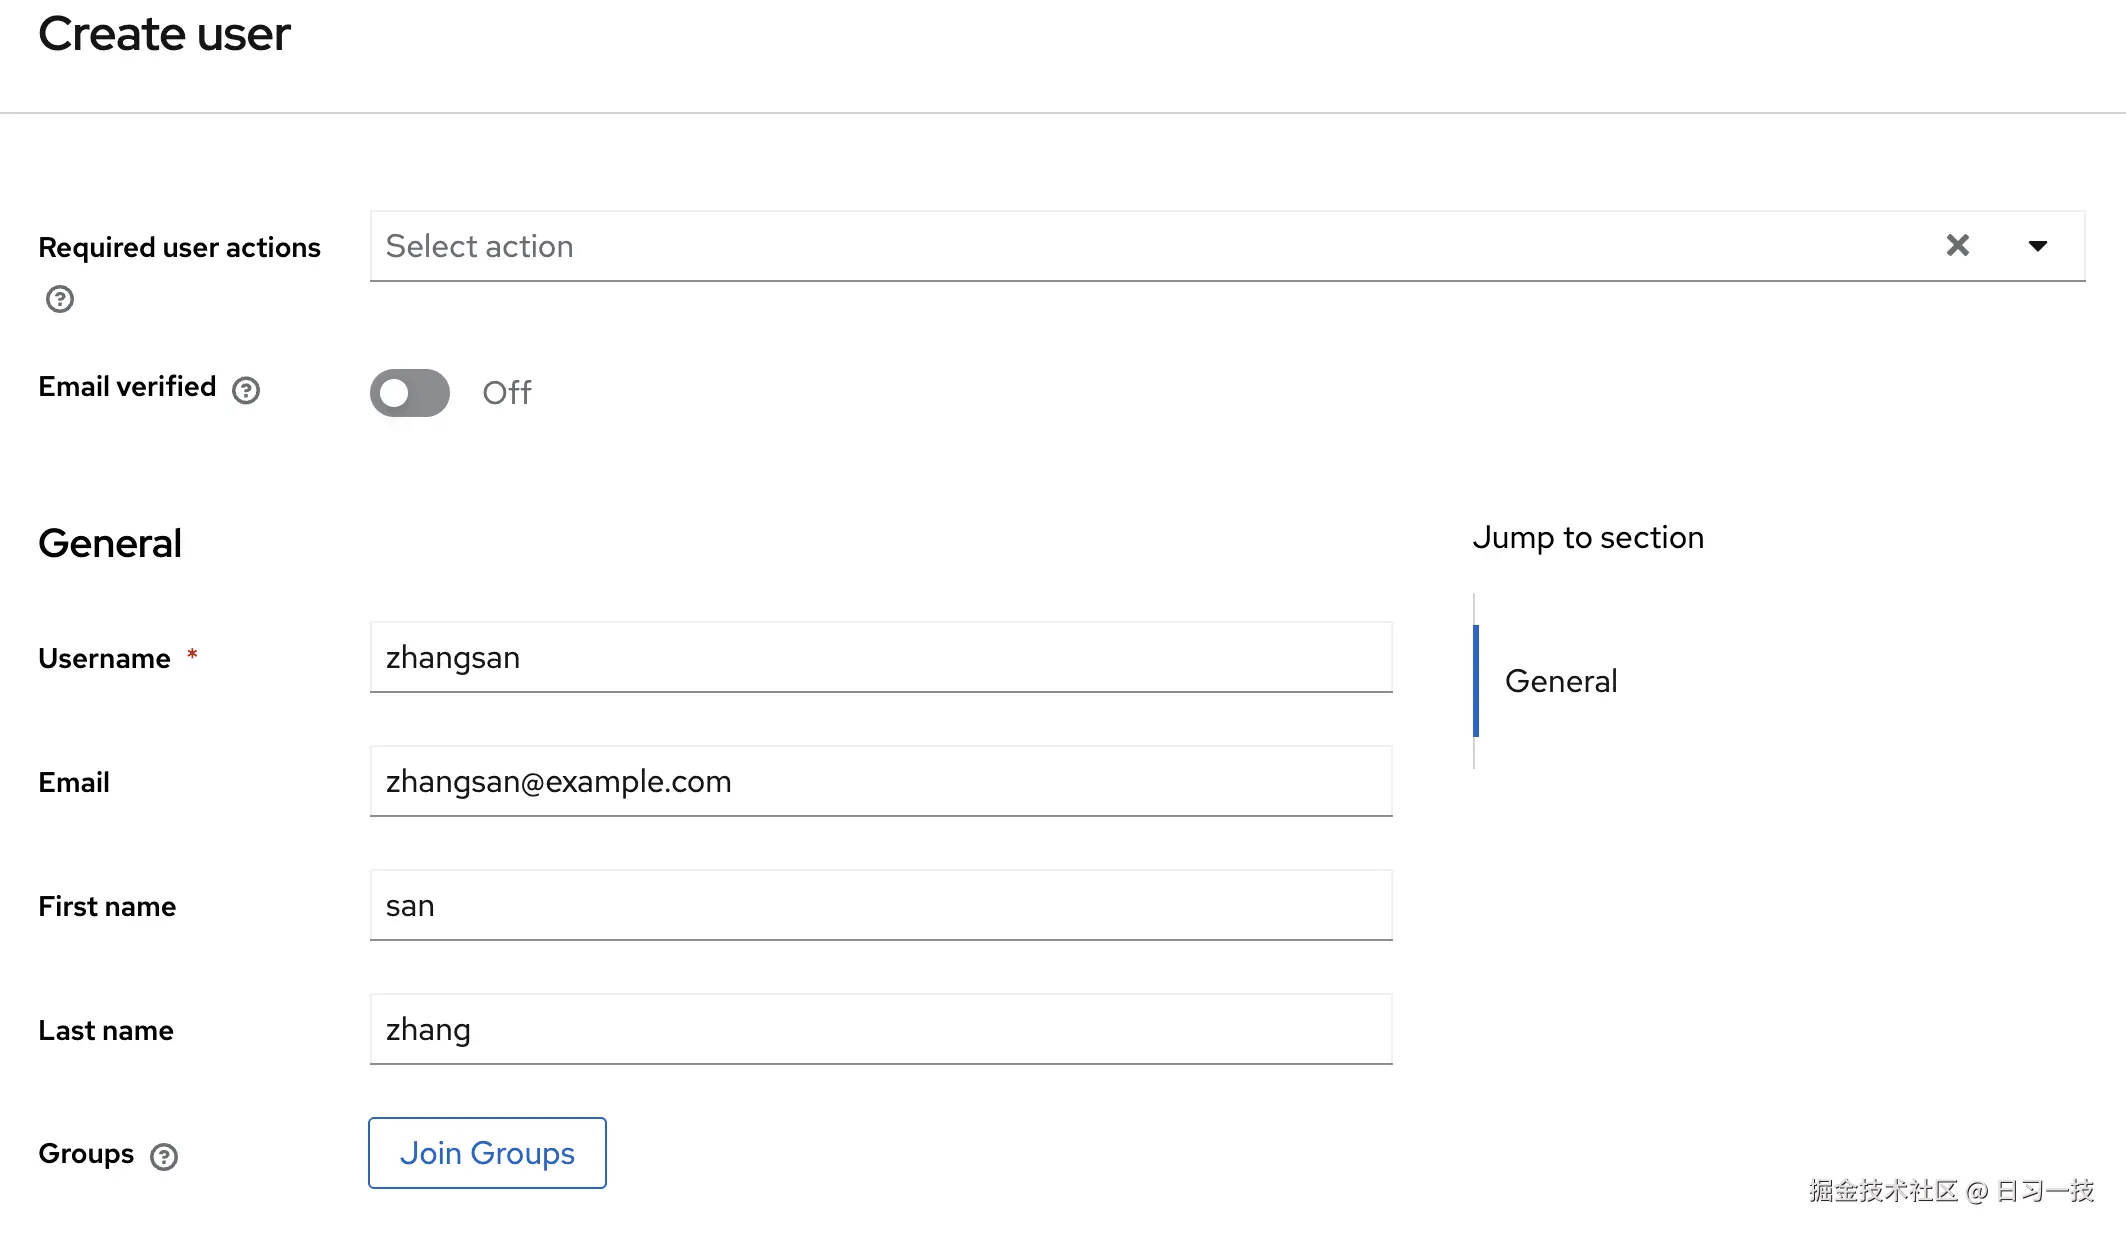Click the Groups help question-mark icon

[x=164, y=1157]
